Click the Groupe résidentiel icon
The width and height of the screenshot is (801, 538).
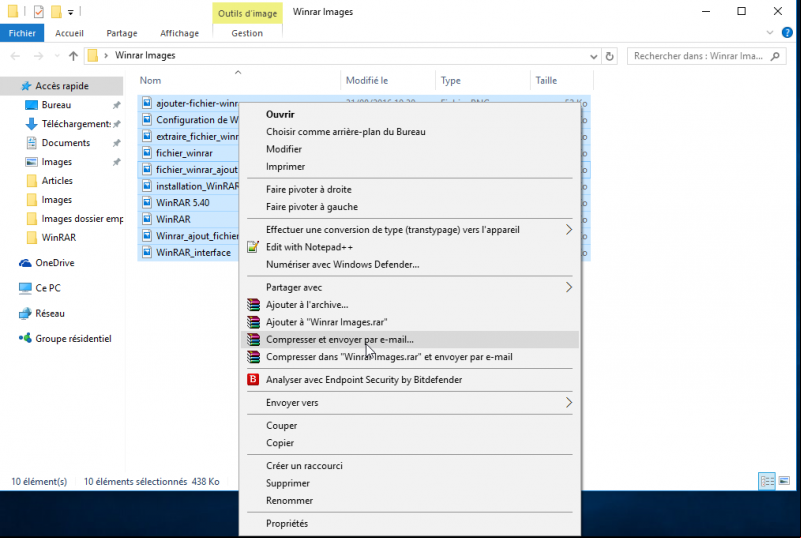25,338
